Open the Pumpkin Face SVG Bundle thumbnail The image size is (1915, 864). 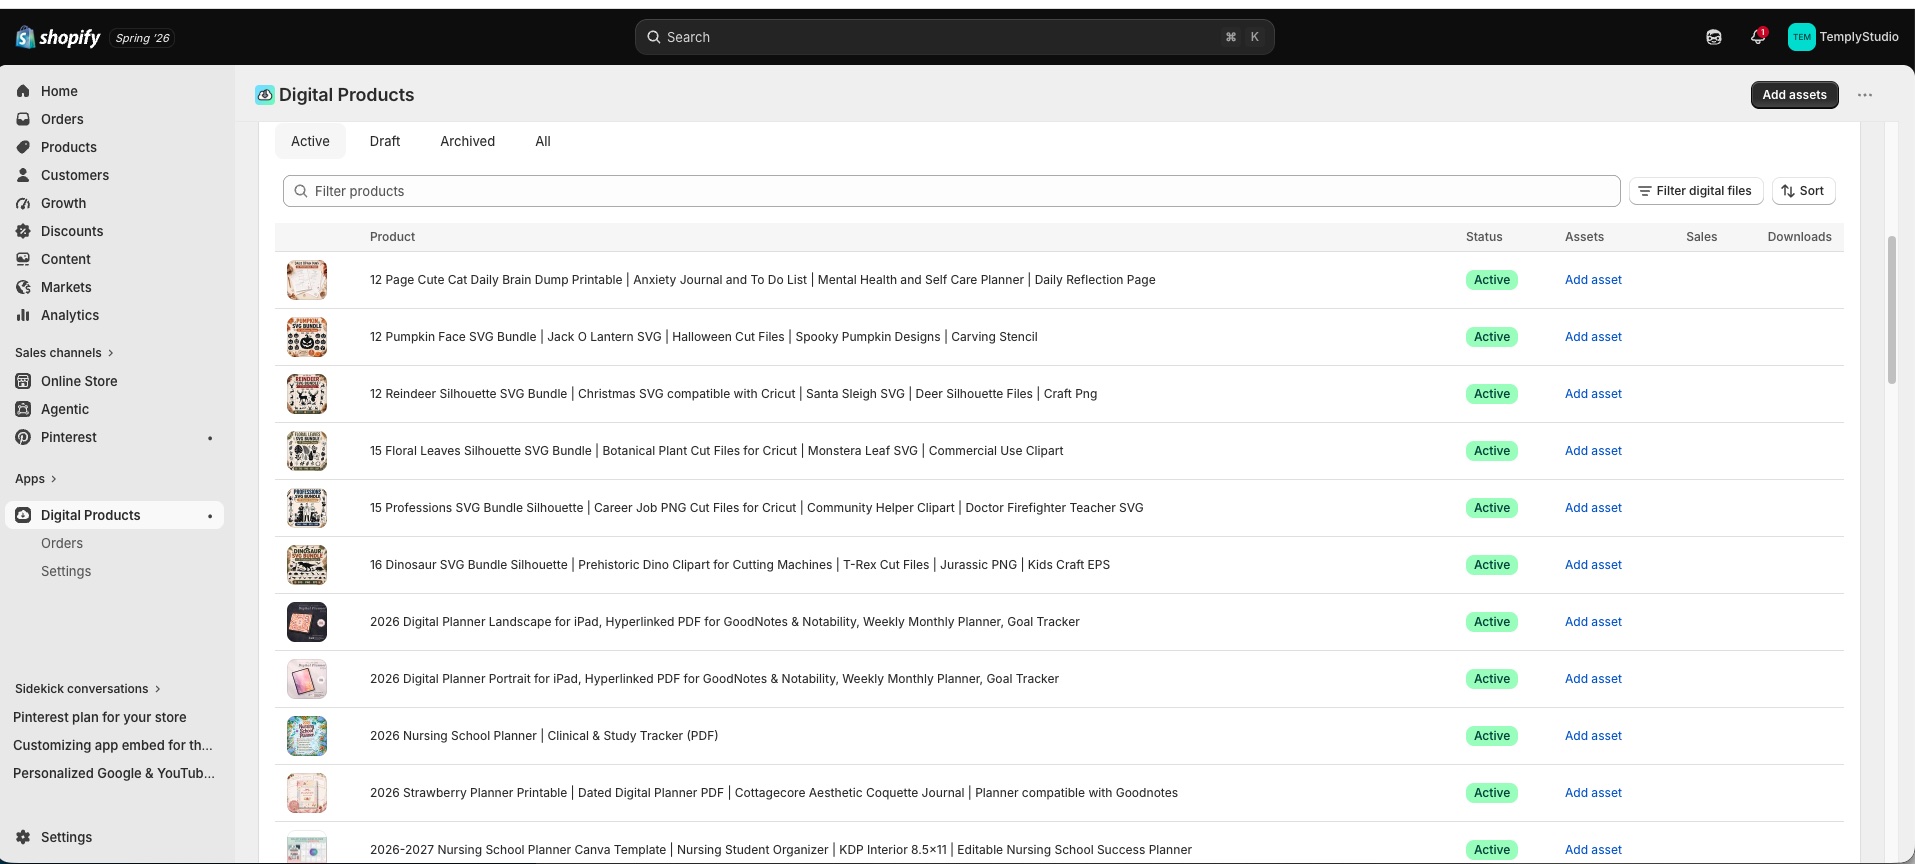coord(307,337)
